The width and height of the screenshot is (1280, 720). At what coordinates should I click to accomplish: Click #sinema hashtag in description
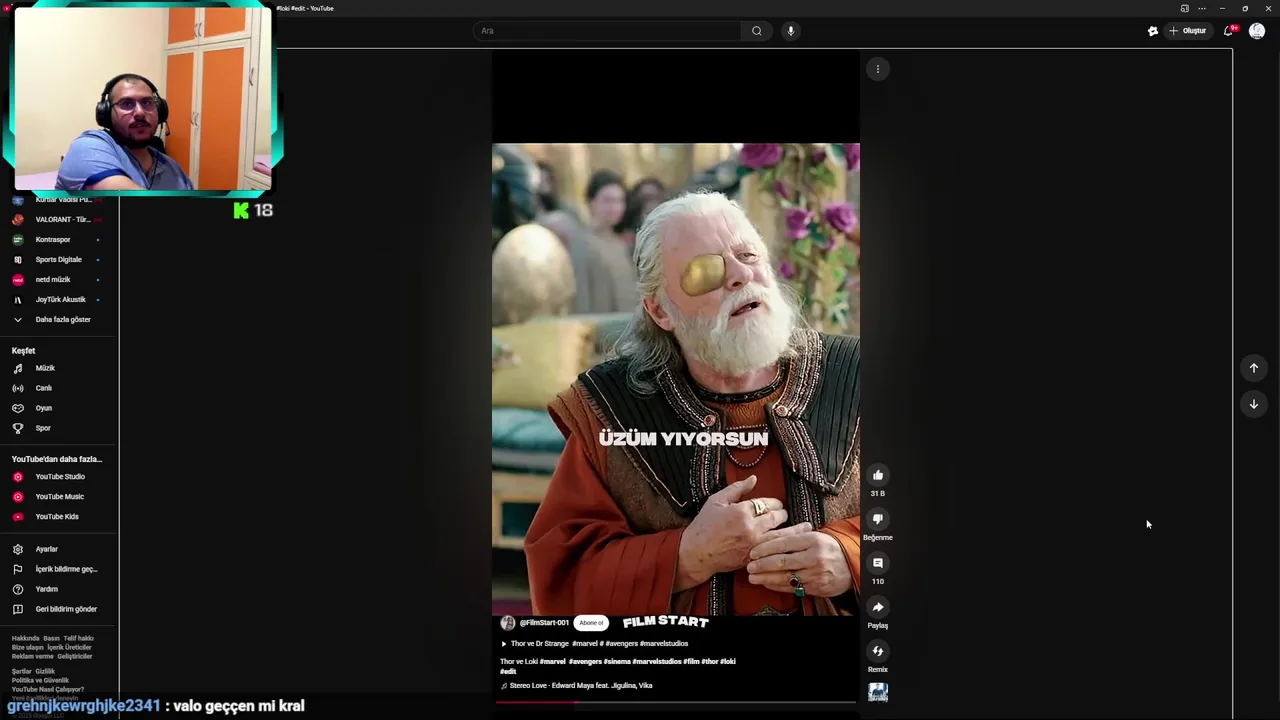(617, 662)
